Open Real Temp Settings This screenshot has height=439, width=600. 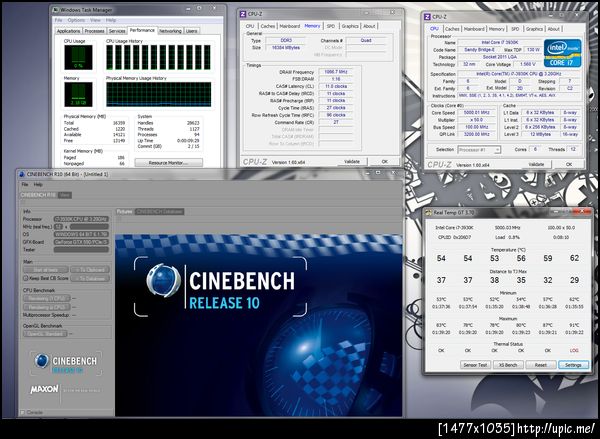pyautogui.click(x=573, y=365)
